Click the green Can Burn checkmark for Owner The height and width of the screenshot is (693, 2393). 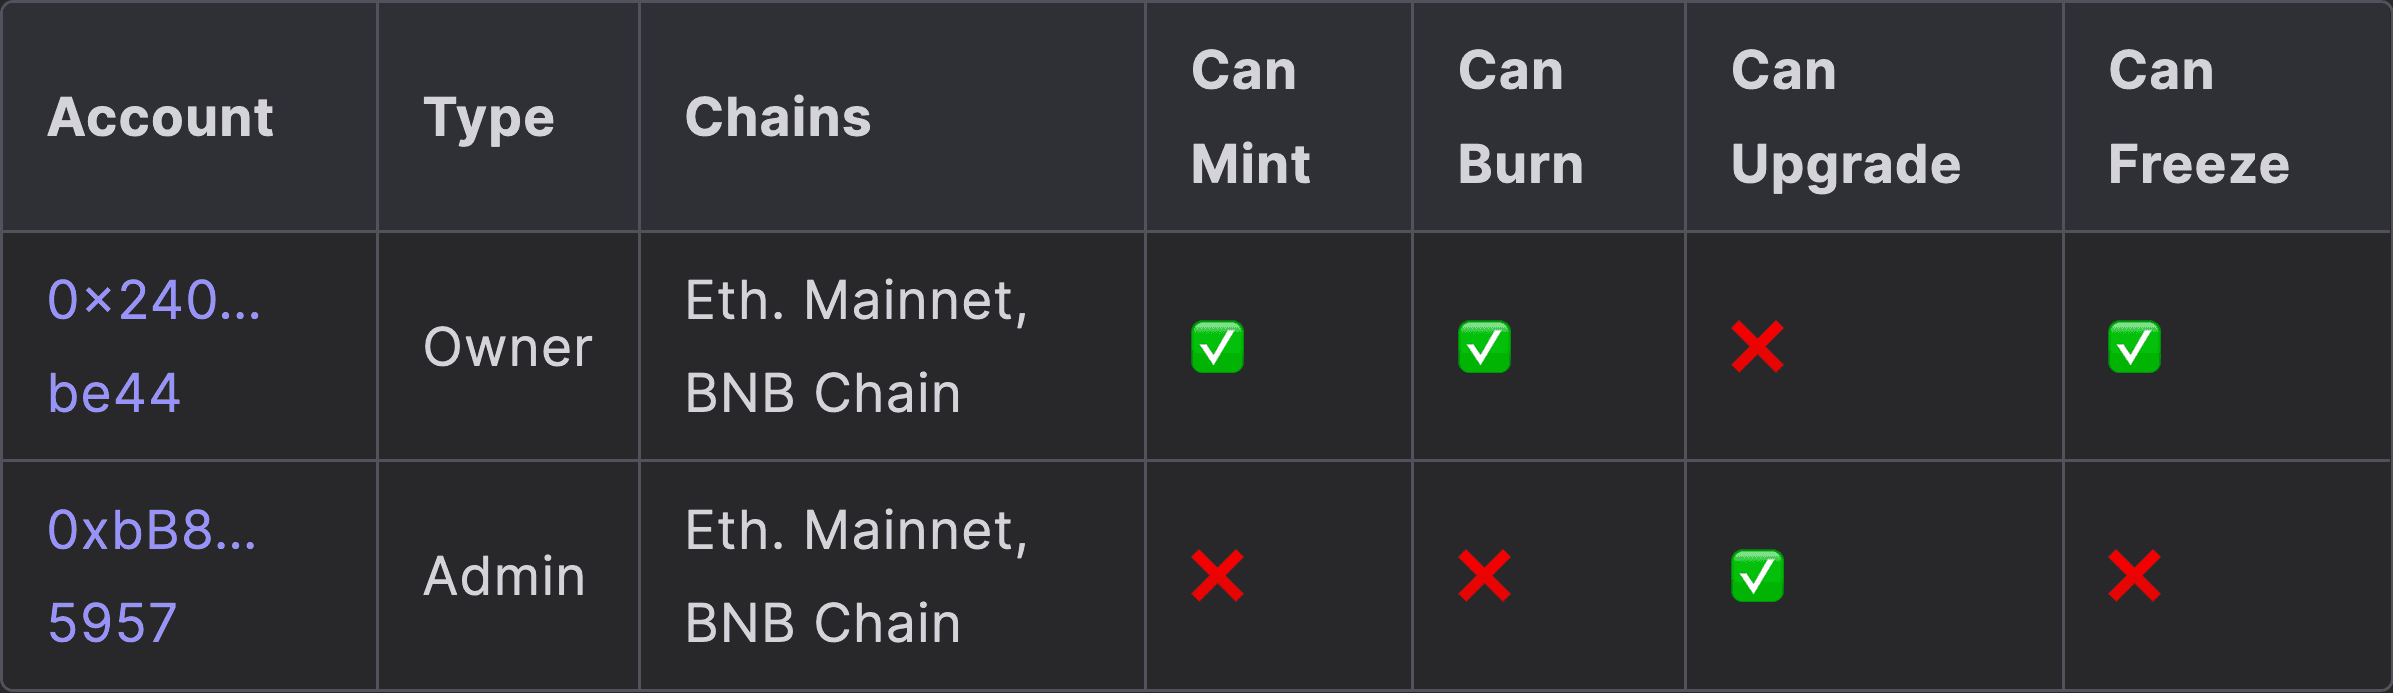(1484, 347)
